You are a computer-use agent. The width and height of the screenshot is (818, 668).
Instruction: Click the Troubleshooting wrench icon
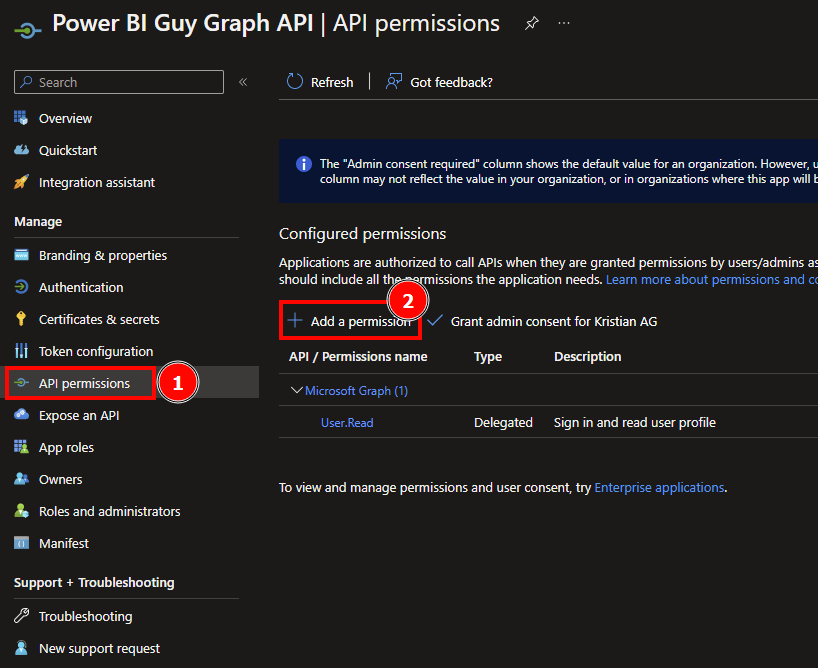pos(22,617)
